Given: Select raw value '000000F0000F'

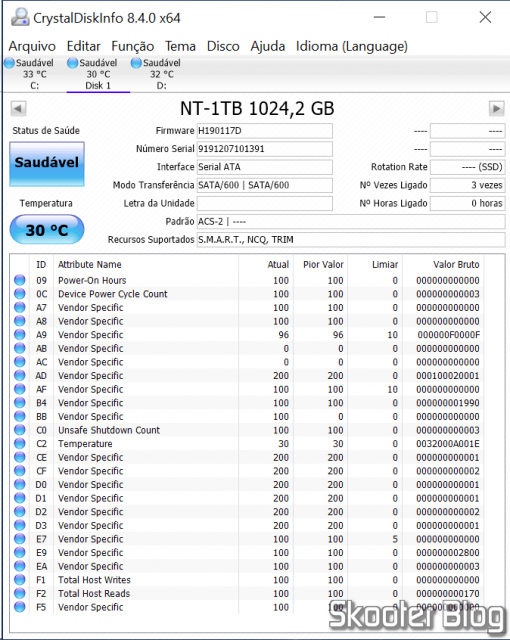Looking at the screenshot, I should point(448,335).
